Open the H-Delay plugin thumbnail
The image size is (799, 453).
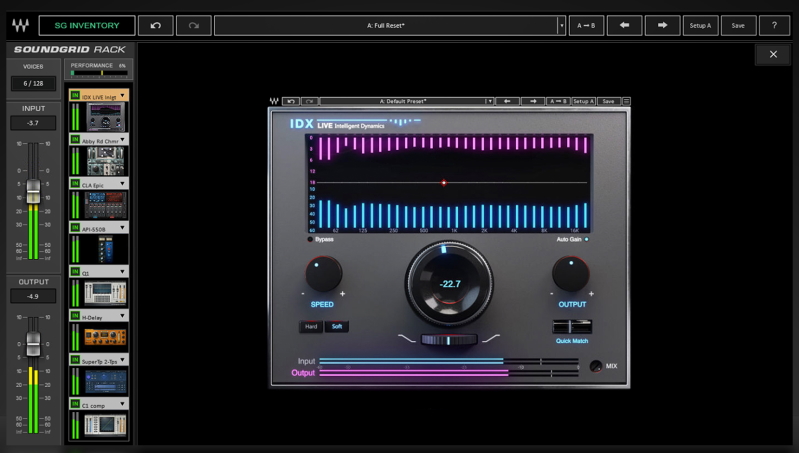(105, 337)
